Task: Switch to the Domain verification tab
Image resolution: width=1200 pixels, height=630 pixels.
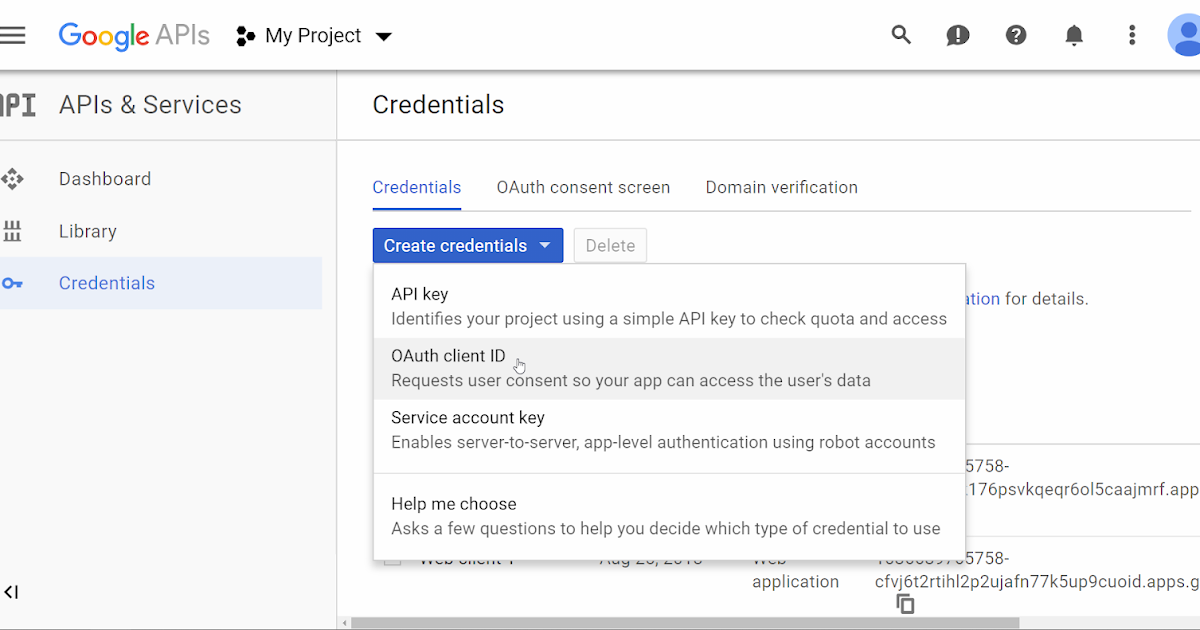Action: [x=781, y=187]
